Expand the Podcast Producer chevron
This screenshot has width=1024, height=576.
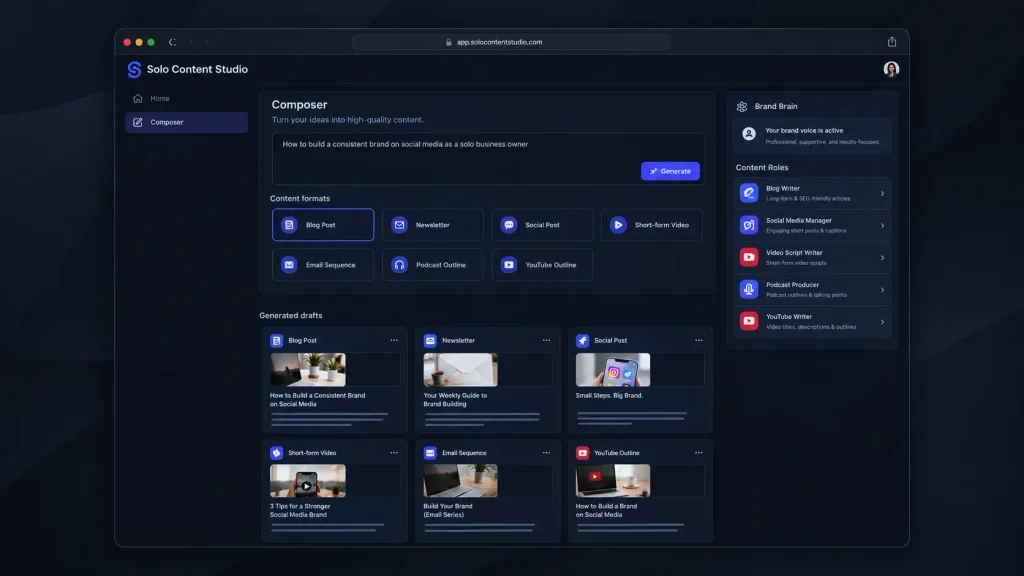(882, 290)
